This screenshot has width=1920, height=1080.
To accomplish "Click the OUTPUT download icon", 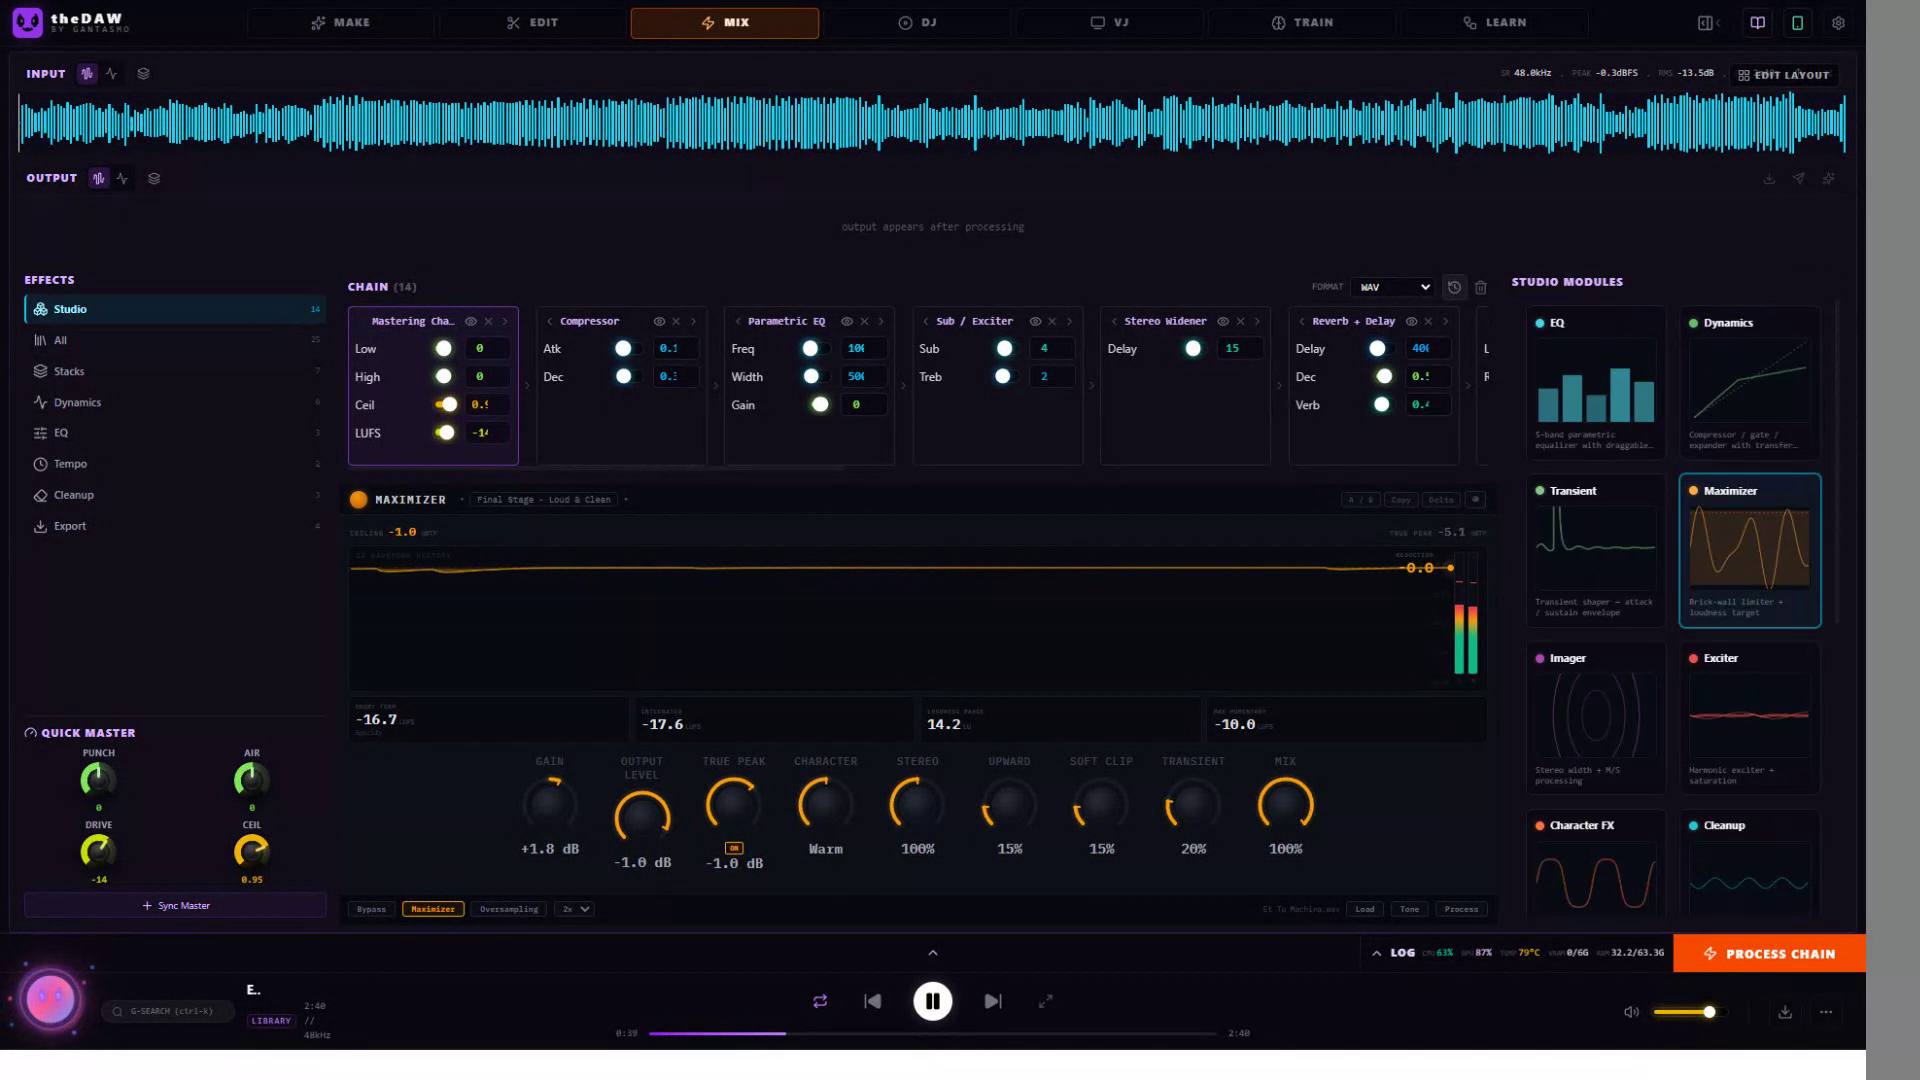I will (1769, 179).
